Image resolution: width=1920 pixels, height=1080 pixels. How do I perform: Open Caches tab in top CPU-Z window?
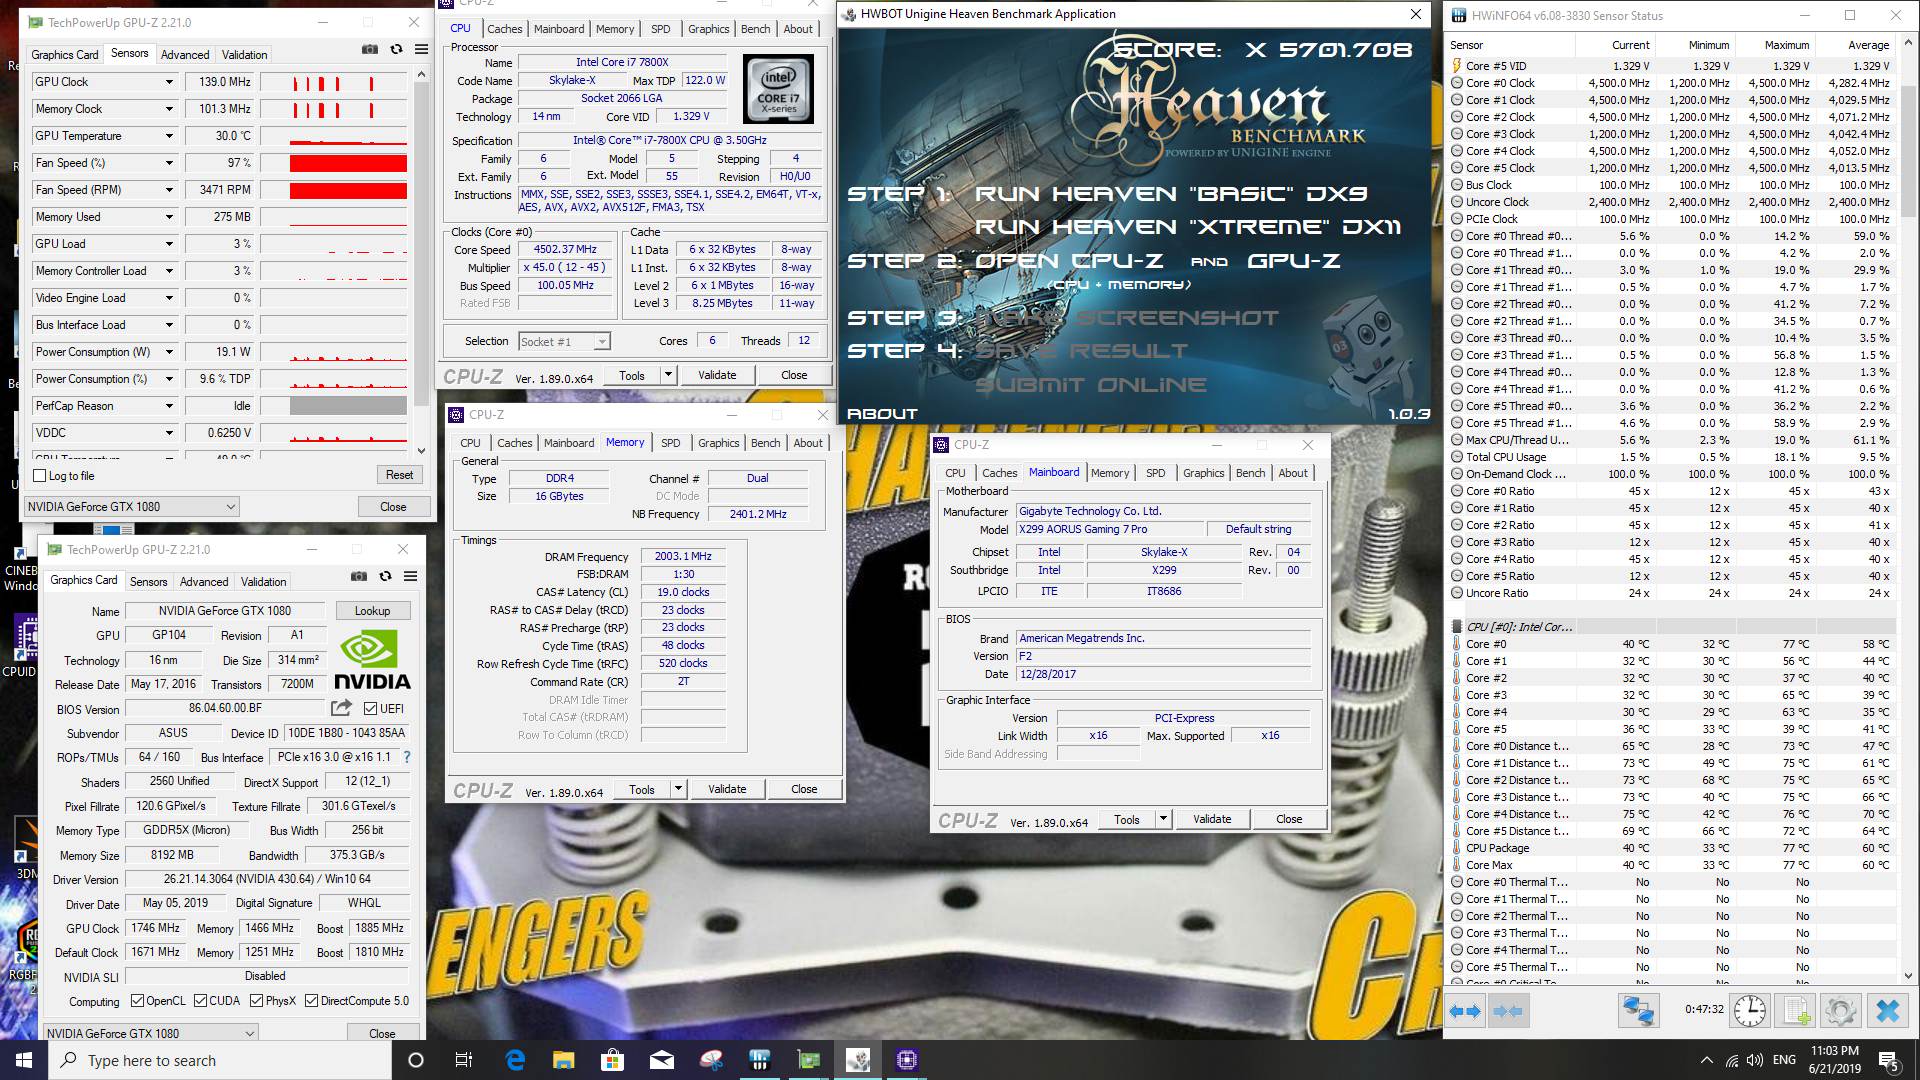pyautogui.click(x=504, y=29)
